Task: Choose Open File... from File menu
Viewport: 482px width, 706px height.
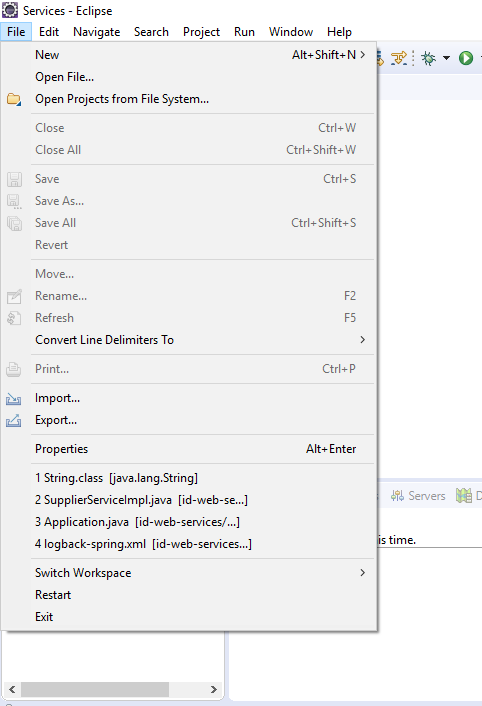Action: [189, 77]
